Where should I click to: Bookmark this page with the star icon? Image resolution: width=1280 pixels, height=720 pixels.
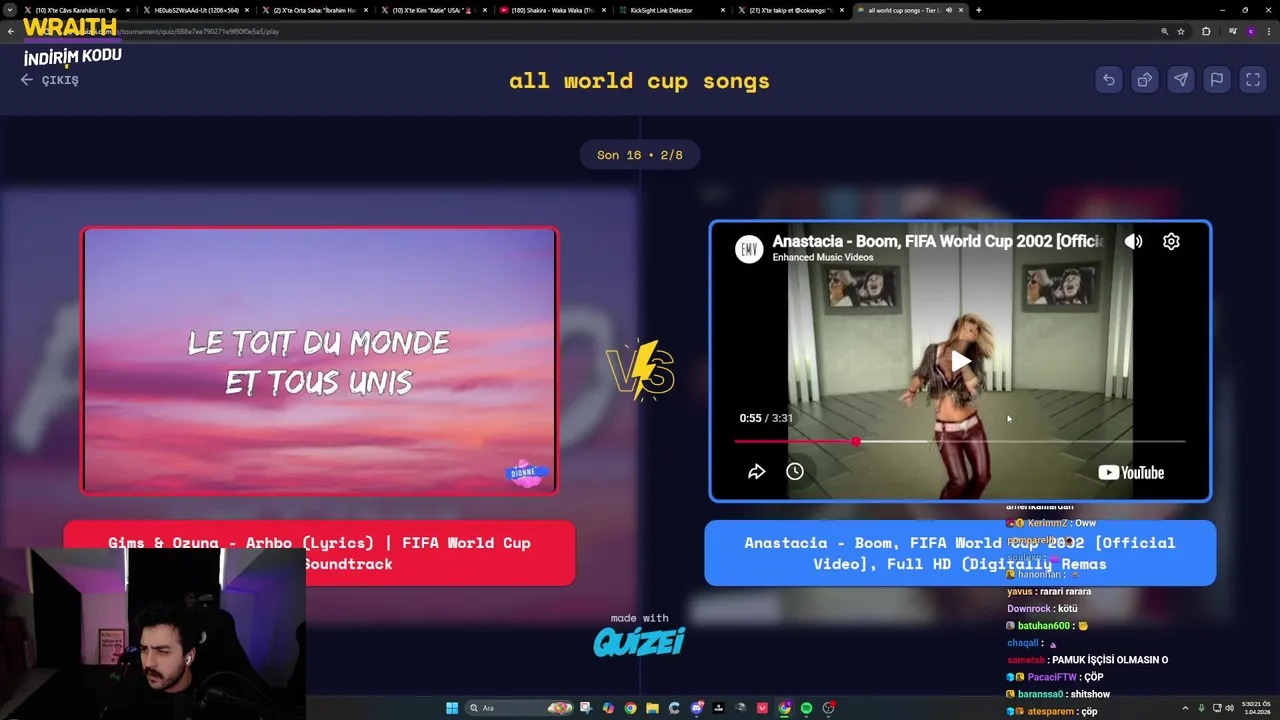pyautogui.click(x=1181, y=31)
